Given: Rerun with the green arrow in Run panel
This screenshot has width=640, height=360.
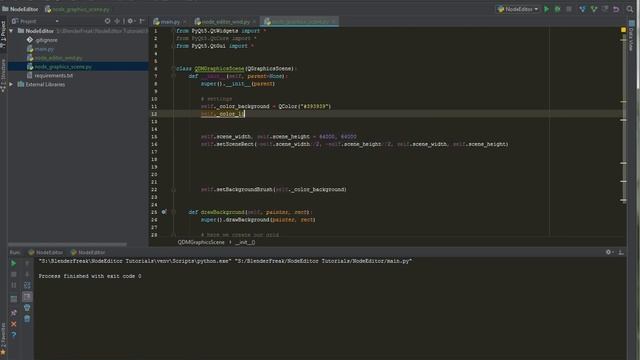Looking at the screenshot, I should point(13,263).
